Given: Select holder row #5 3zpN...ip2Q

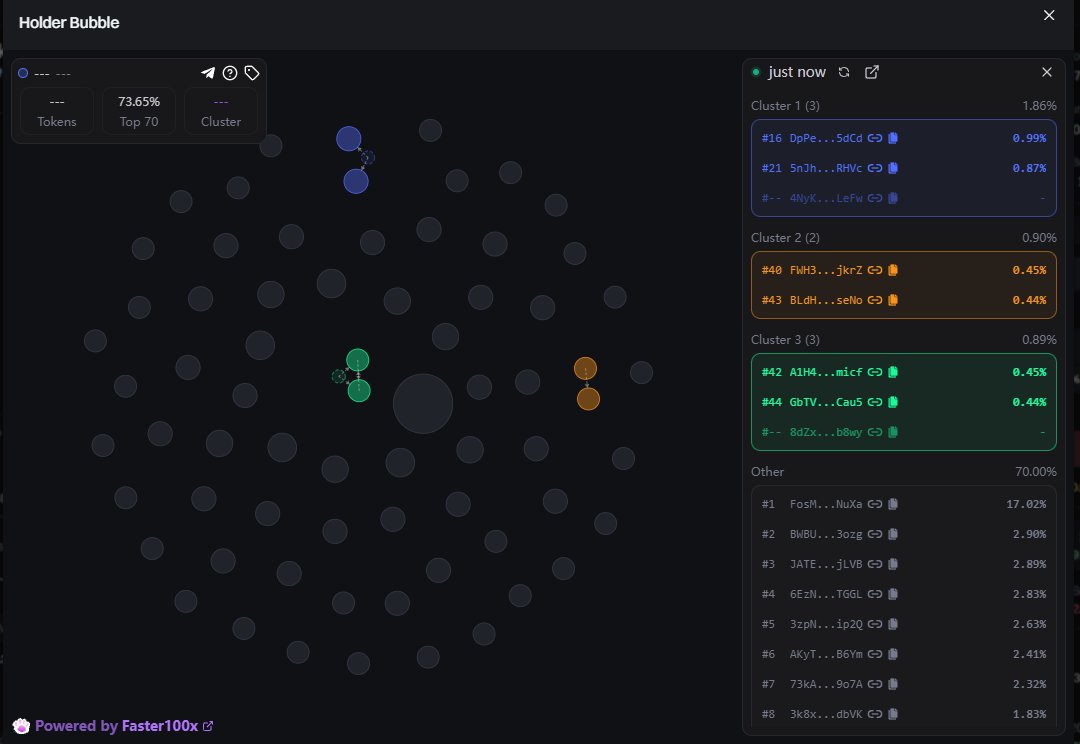Looking at the screenshot, I should [x=904, y=625].
